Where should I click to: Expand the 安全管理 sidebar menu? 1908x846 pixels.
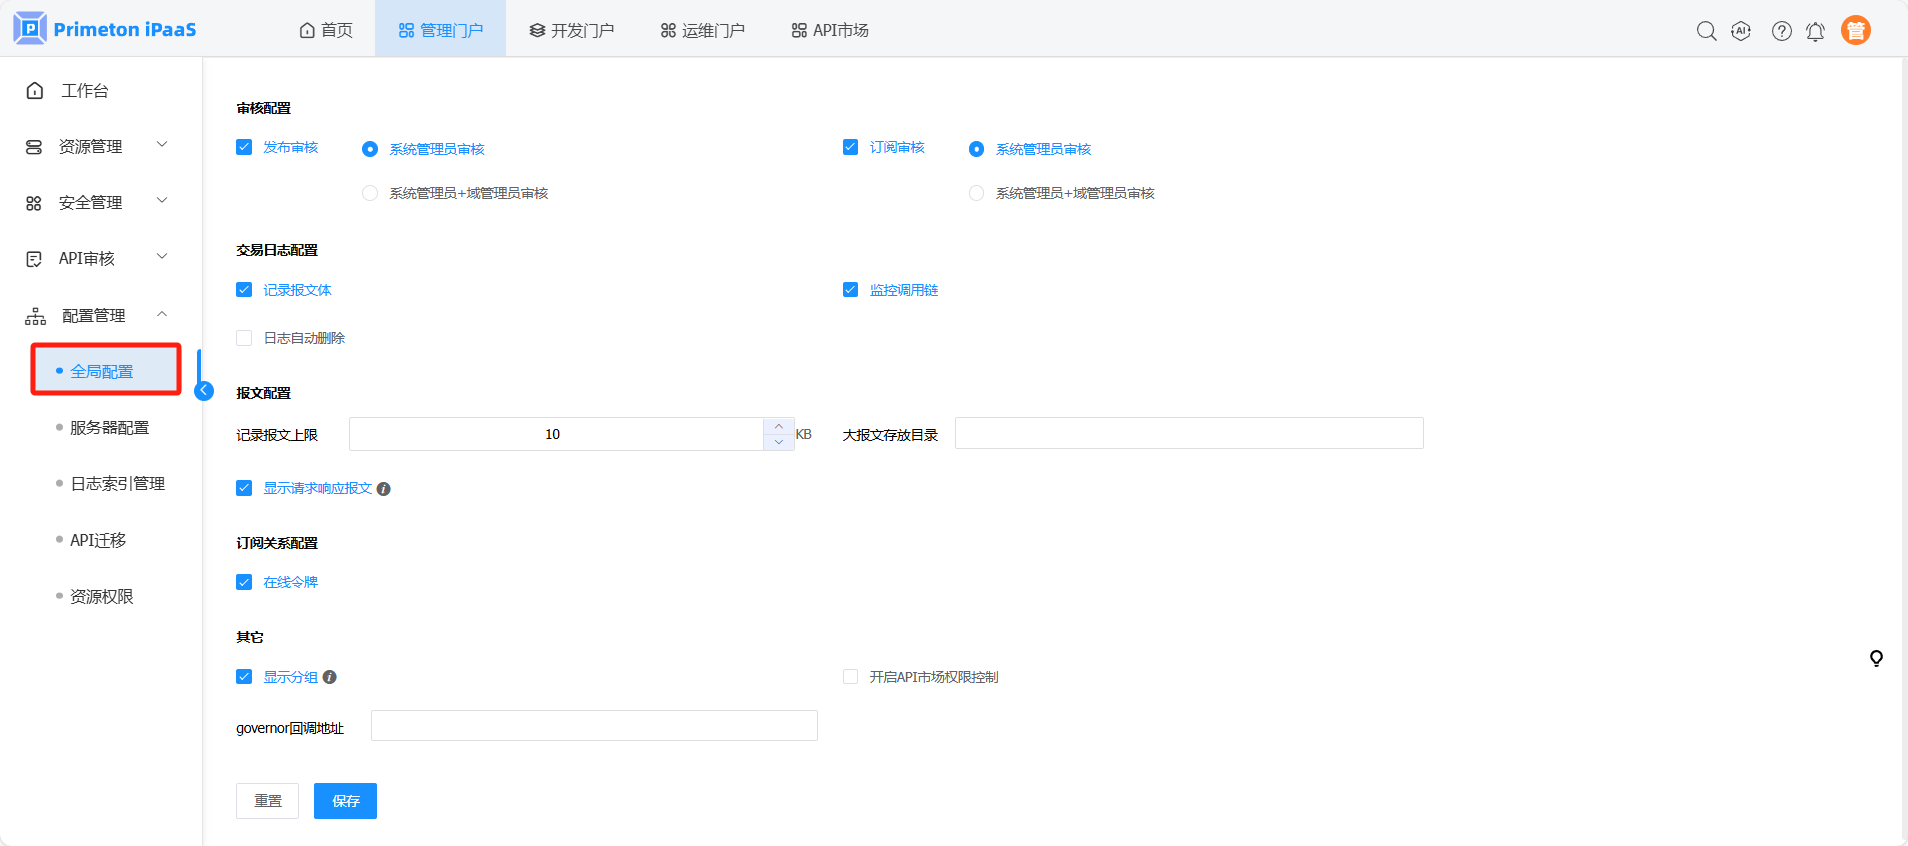pyautogui.click(x=96, y=202)
